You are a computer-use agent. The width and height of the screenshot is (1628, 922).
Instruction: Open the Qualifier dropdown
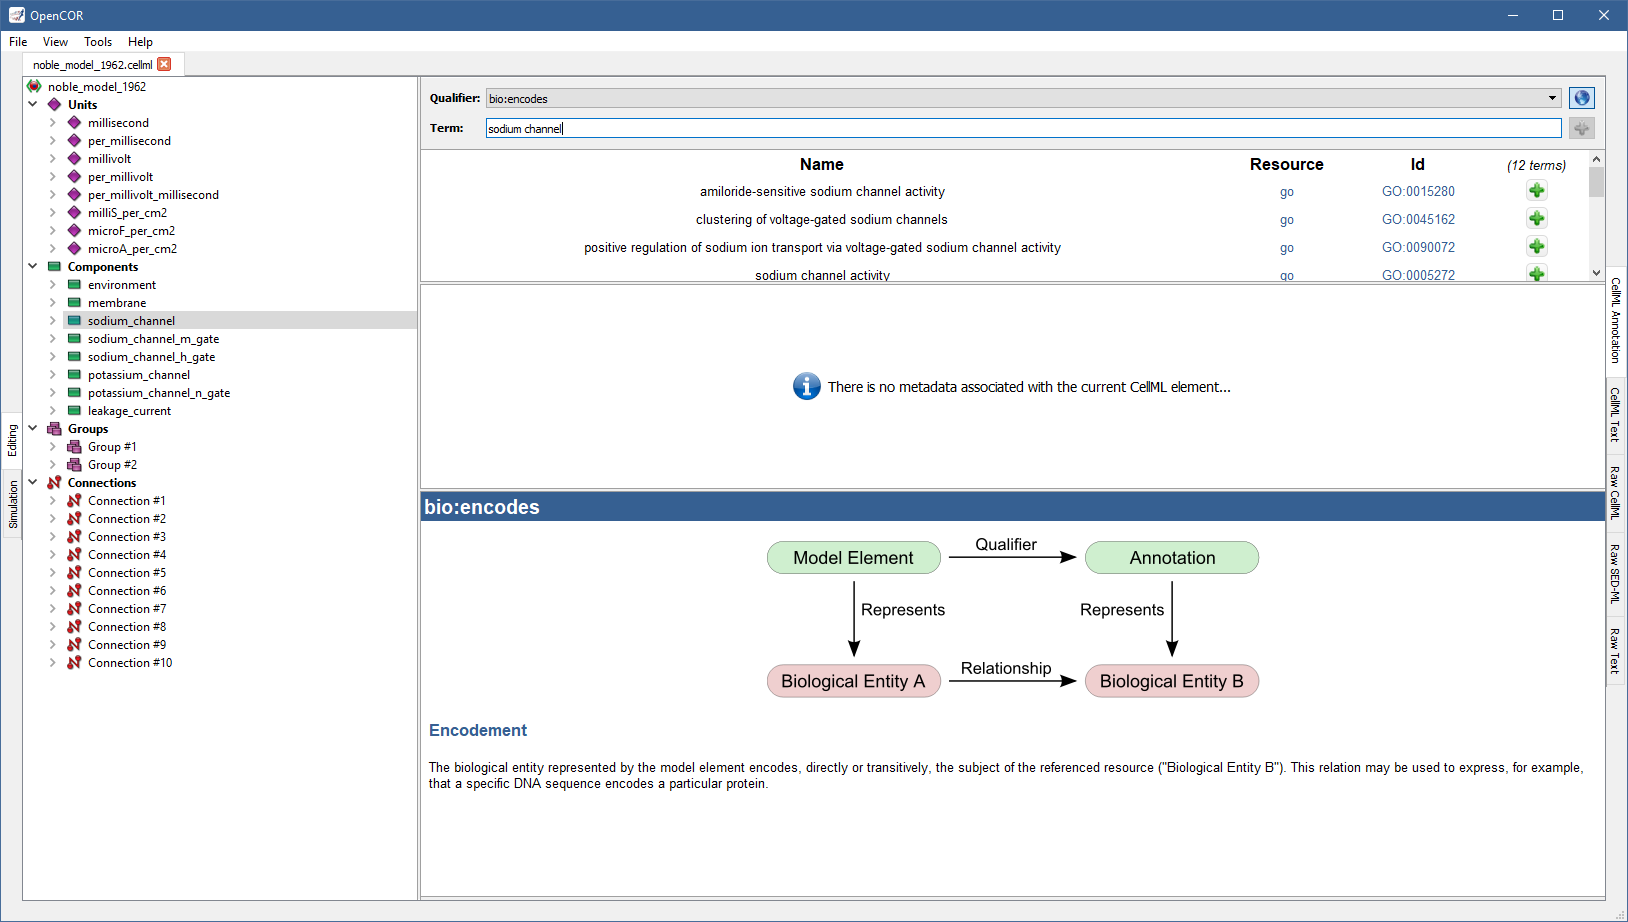click(1552, 98)
